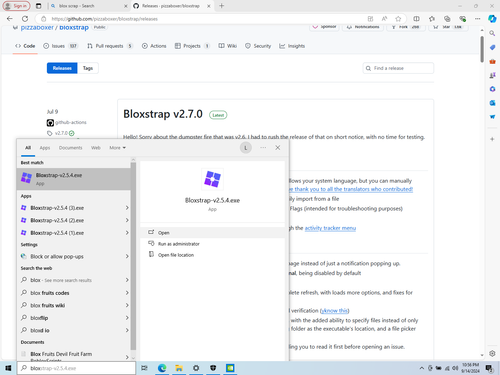
Task: Switch to the Documents search tab
Action: click(x=70, y=148)
